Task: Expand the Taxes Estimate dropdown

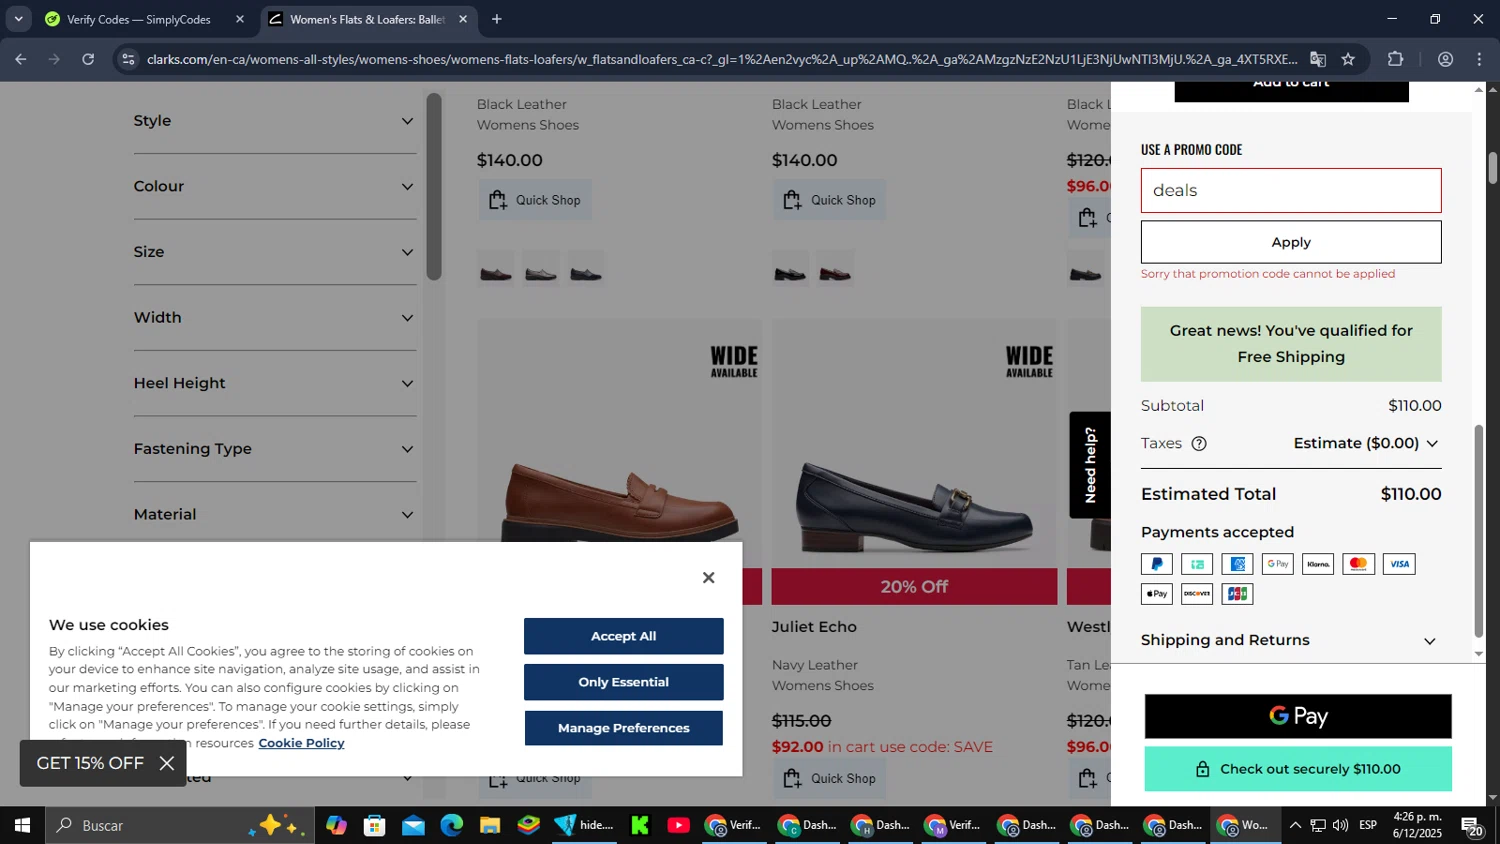Action: tap(1367, 443)
